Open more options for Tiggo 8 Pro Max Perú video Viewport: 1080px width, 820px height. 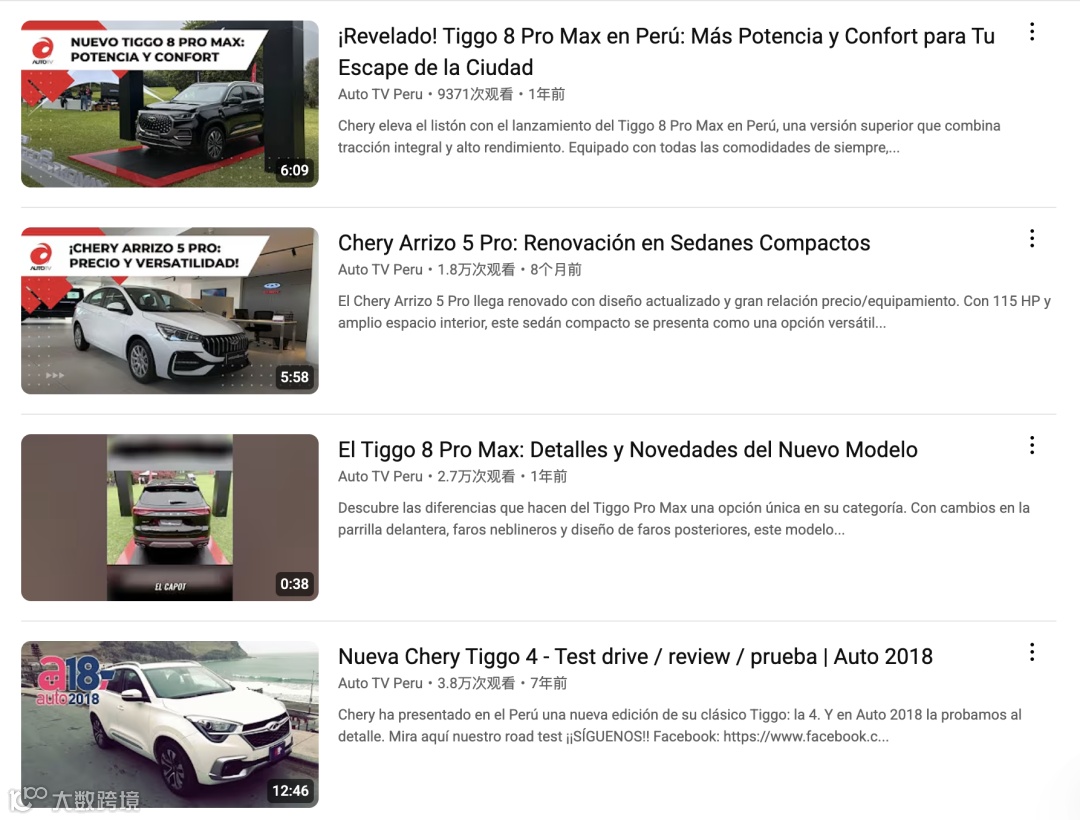[x=1031, y=32]
